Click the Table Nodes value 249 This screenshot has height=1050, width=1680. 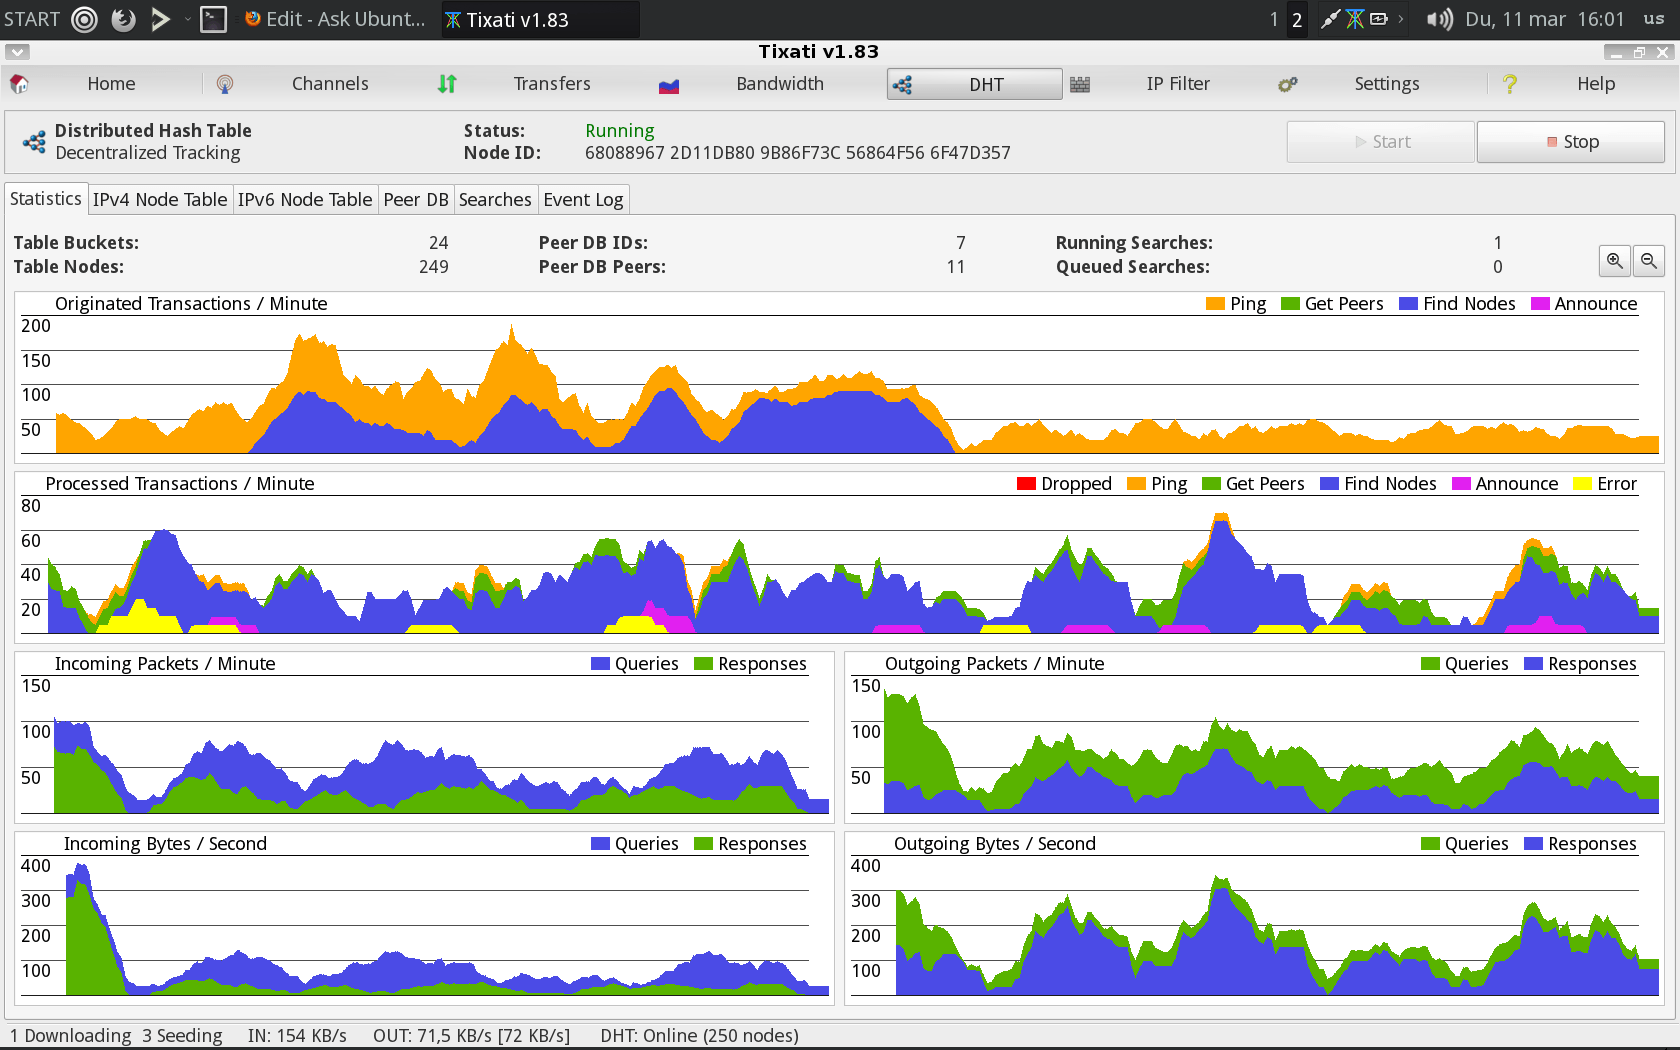433,267
